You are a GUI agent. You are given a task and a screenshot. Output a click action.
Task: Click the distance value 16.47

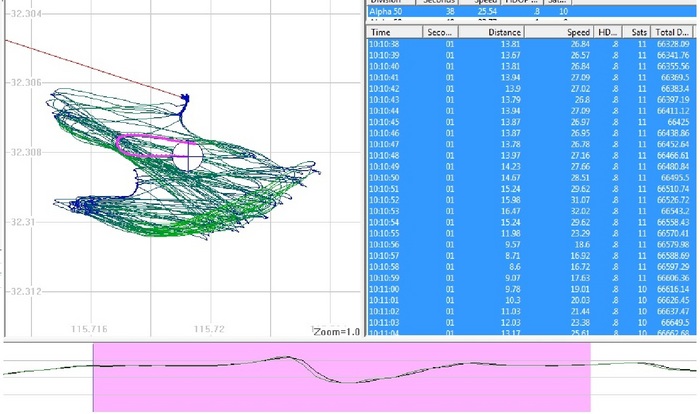pos(511,211)
